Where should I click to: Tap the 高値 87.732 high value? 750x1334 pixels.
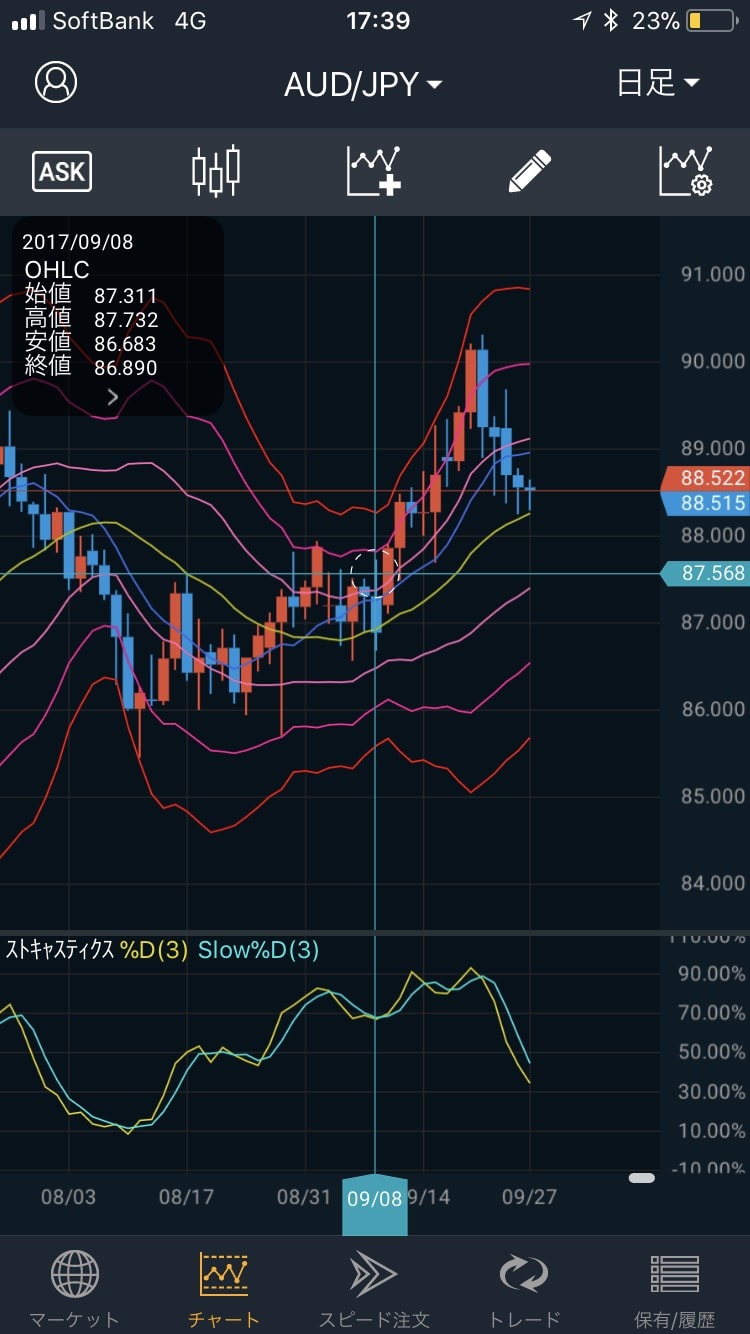(90, 320)
